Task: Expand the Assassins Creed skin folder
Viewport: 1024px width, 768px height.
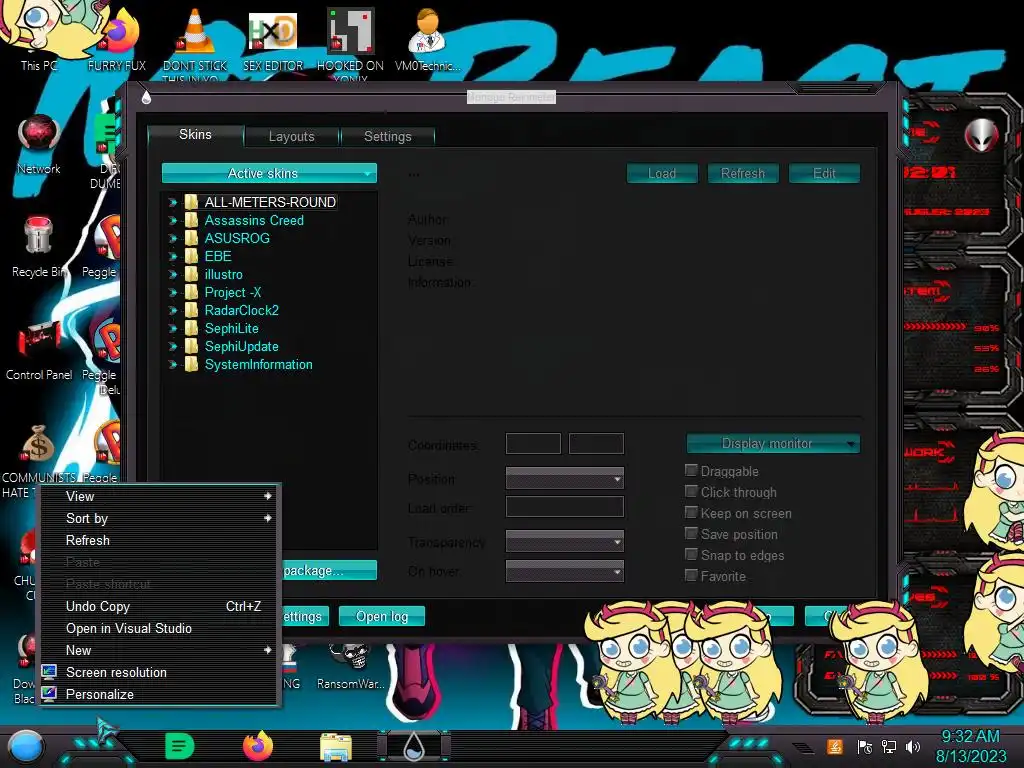Action: click(x=172, y=221)
